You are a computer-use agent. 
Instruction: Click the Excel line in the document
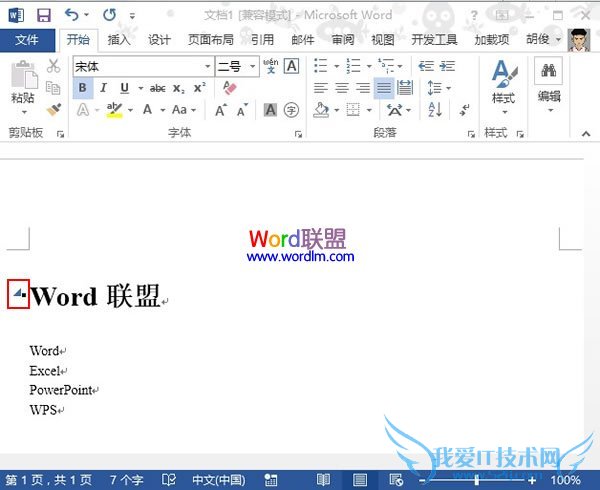(45, 370)
